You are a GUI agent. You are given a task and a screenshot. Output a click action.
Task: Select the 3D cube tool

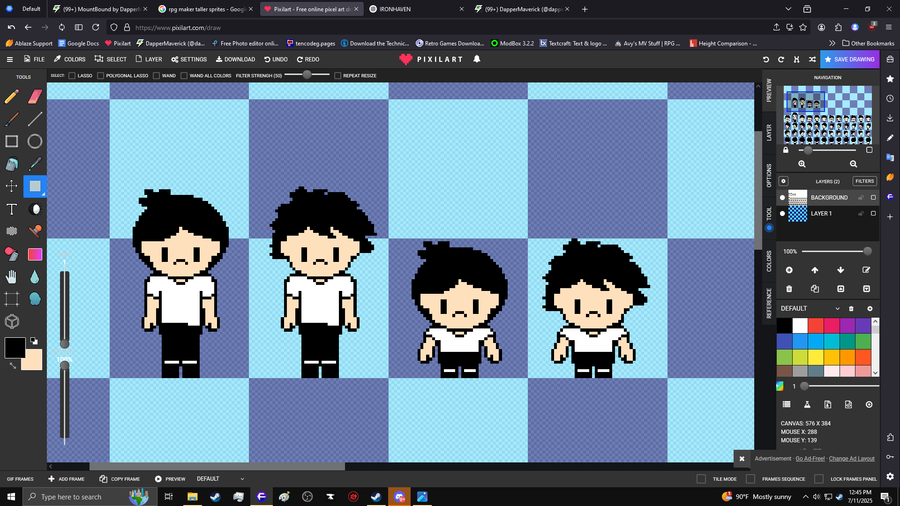point(11,321)
